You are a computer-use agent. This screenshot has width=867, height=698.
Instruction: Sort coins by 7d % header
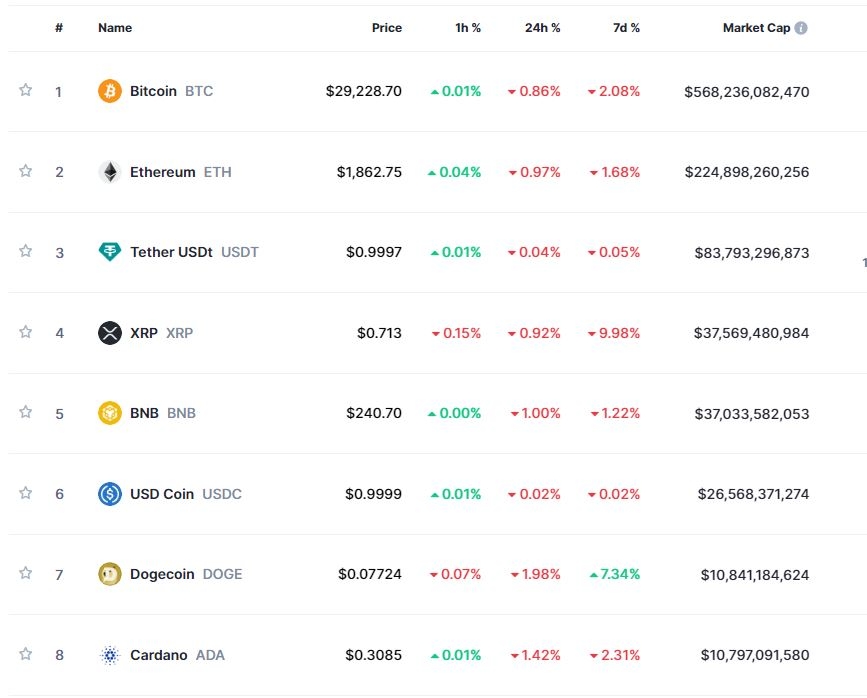click(x=626, y=28)
